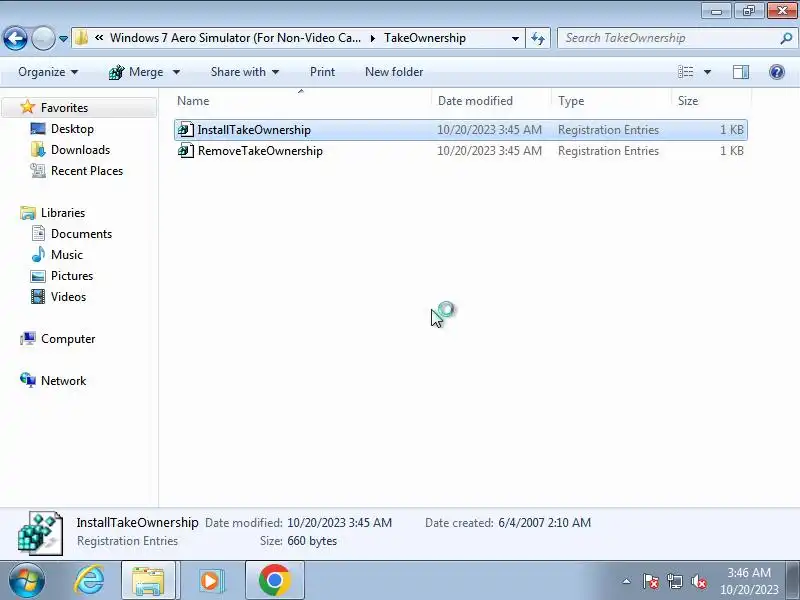Open Downloads in Favorites

(80, 149)
